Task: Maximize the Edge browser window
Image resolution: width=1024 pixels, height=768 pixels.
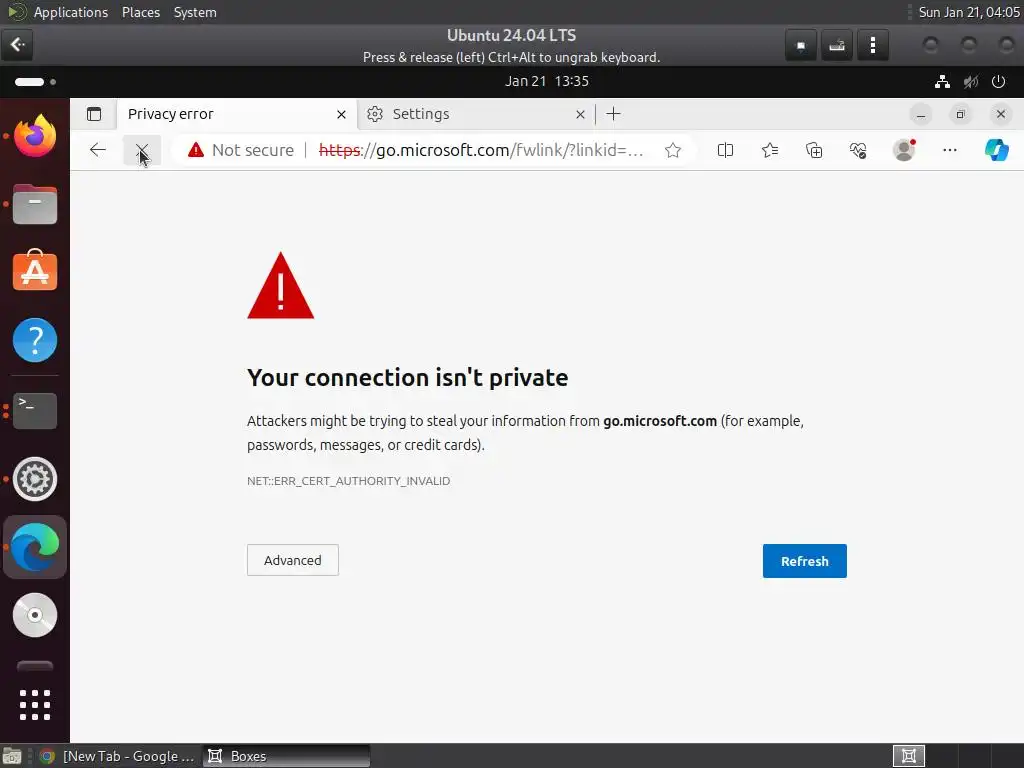Action: tap(960, 114)
